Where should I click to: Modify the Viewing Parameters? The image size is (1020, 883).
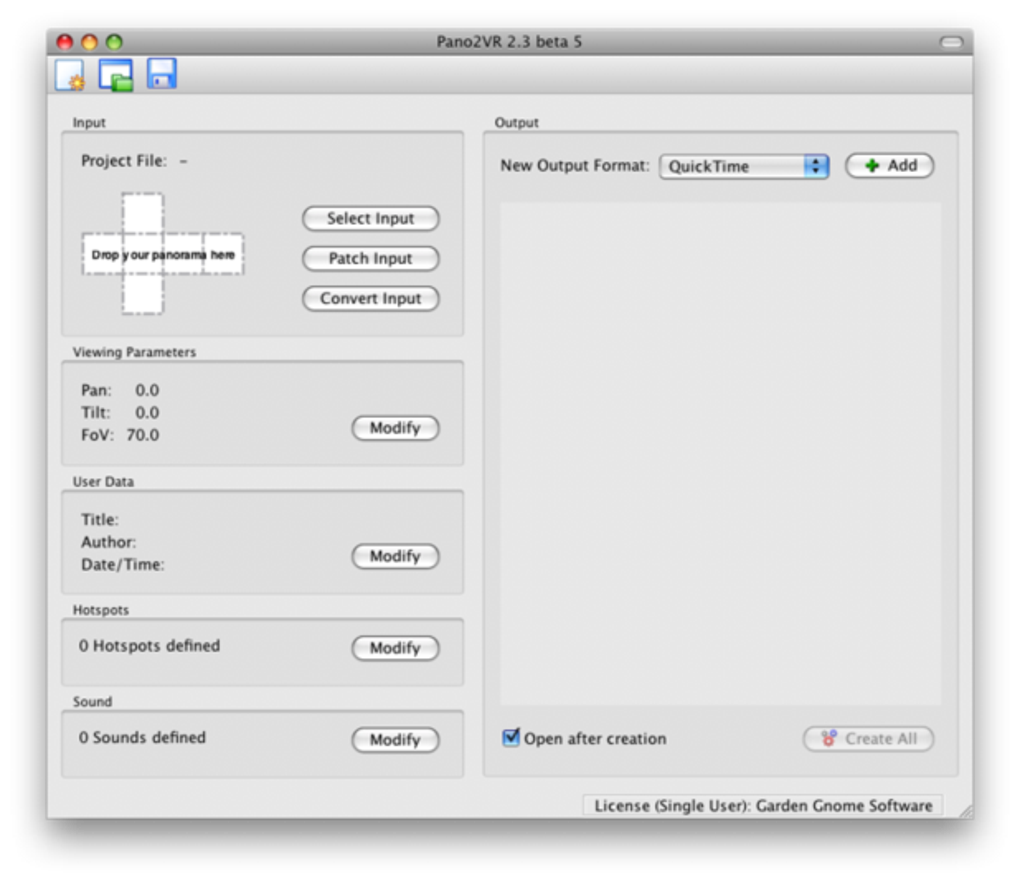pyautogui.click(x=395, y=428)
